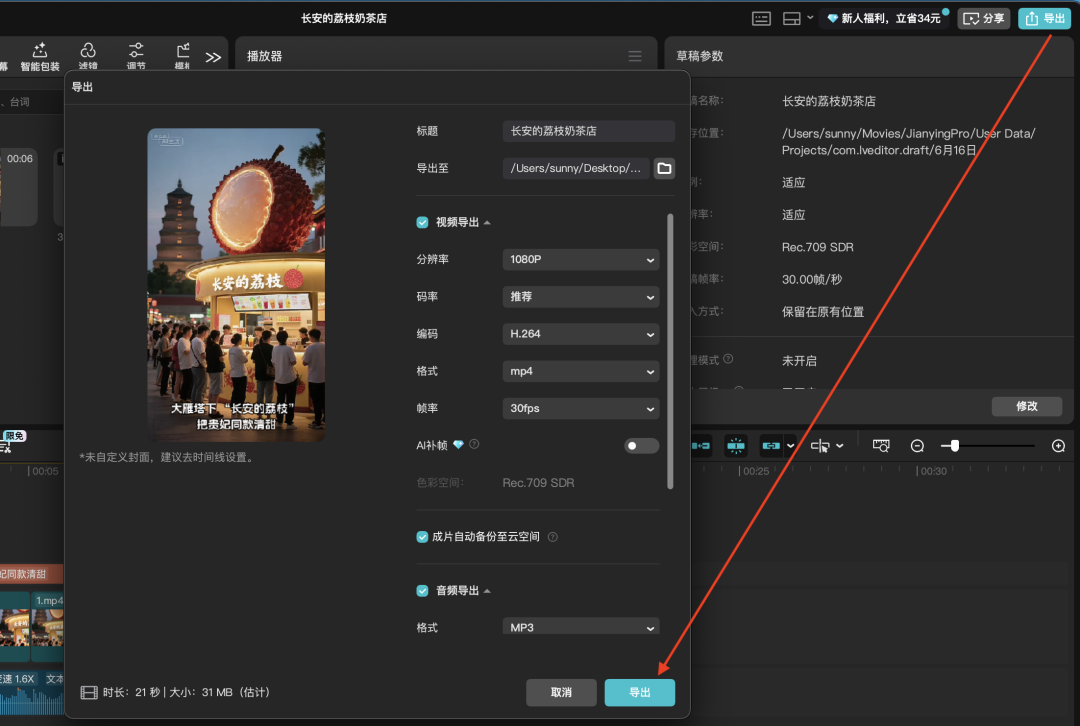Screen dimensions: 1080x726
Task: Click the timeline zoom slider handle
Action: click(955, 446)
